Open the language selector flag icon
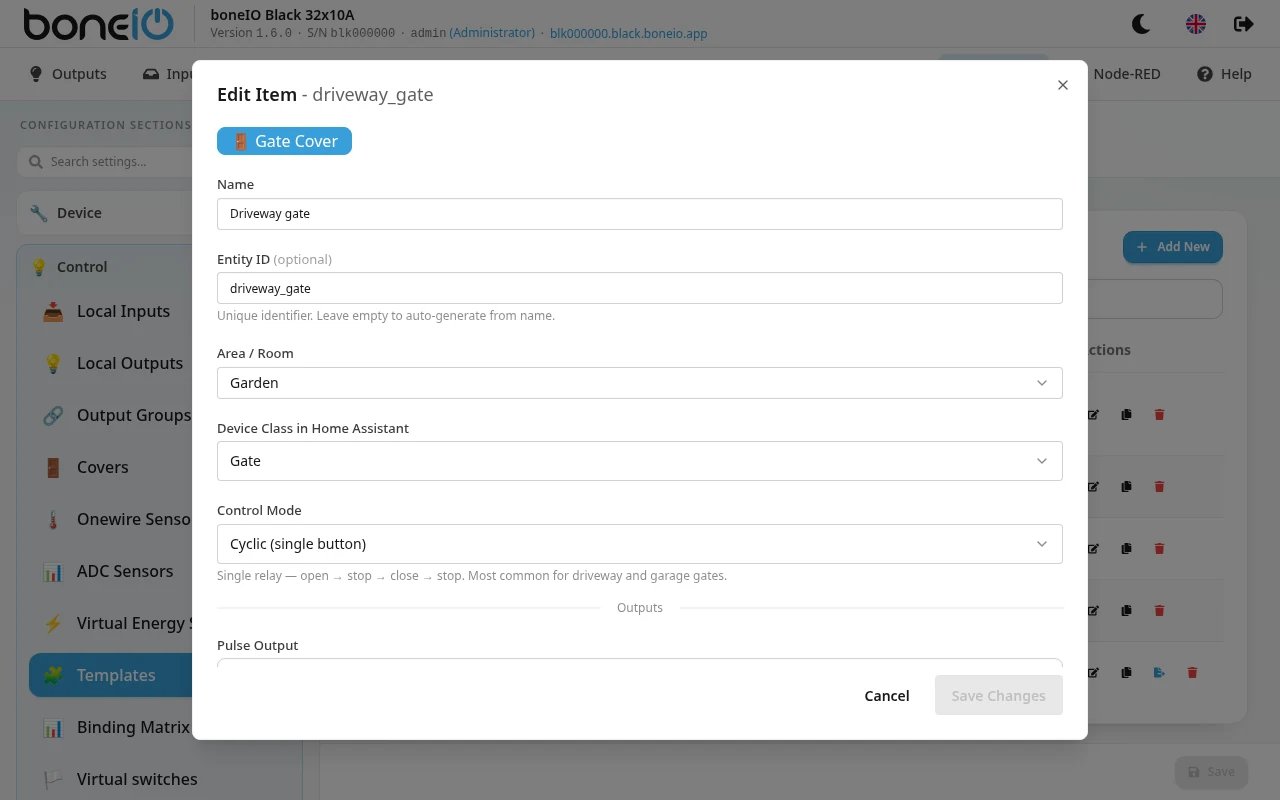Viewport: 1280px width, 800px height. coord(1195,23)
